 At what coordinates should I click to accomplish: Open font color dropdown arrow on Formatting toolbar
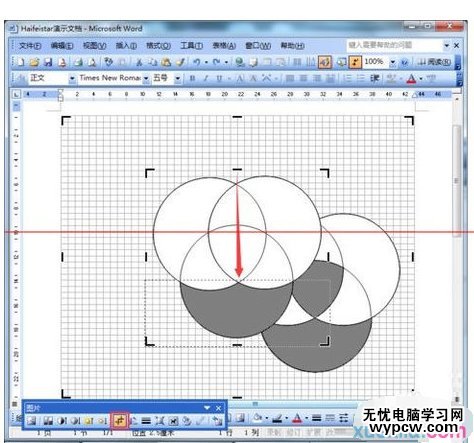tap(421, 79)
